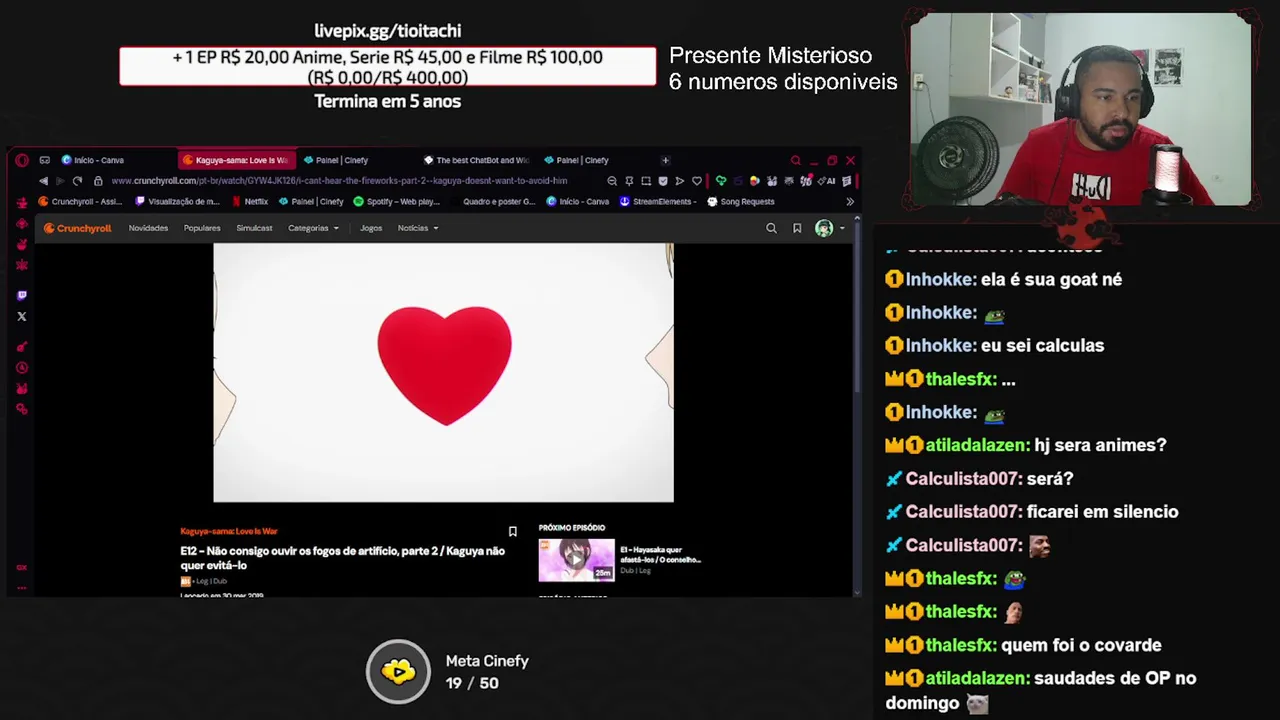The image size is (1280, 720).
Task: Open the Spotify – Web player bookmark
Action: pos(397,201)
